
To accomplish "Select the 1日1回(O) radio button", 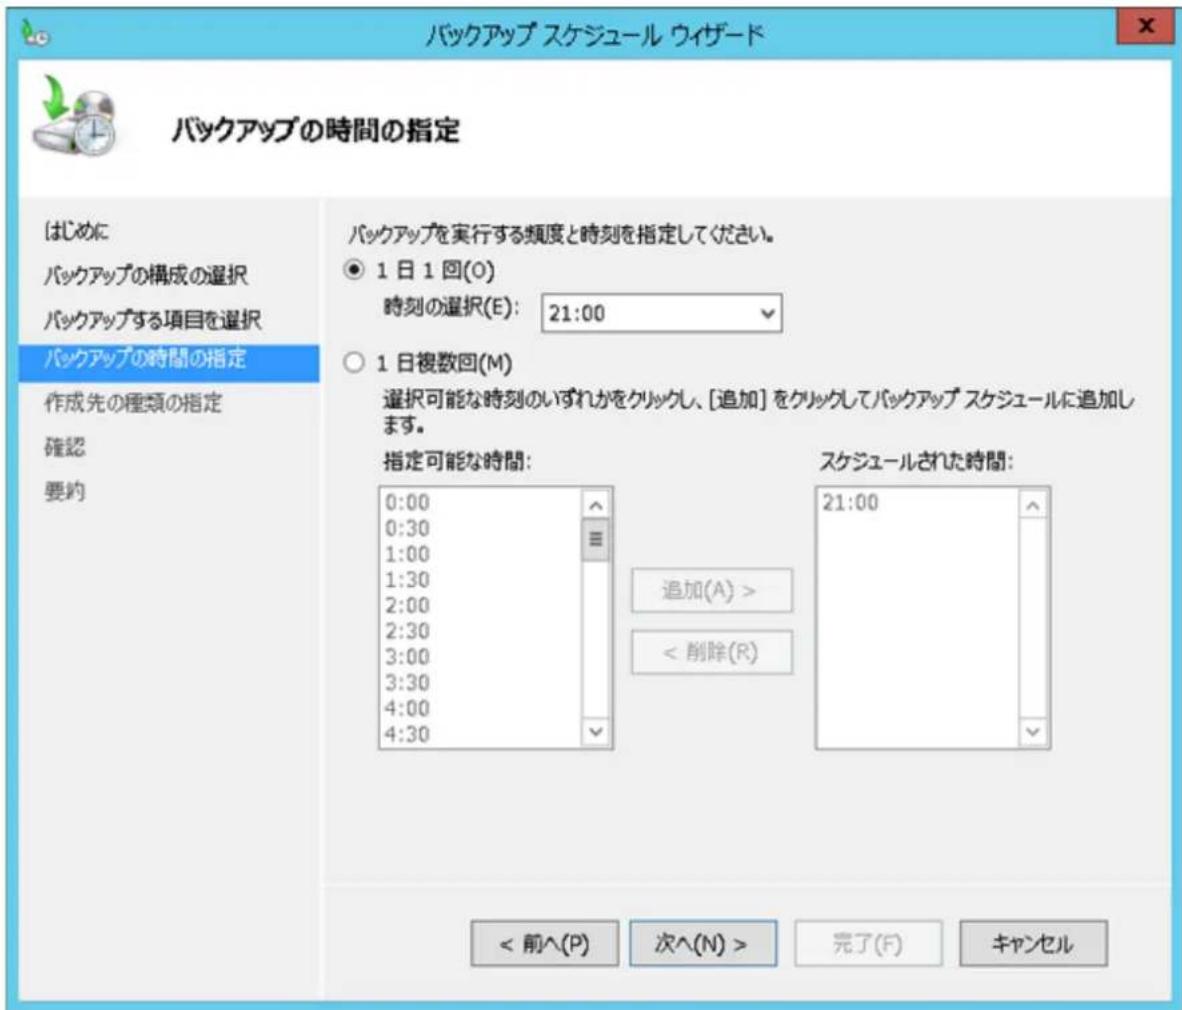I will (354, 270).
